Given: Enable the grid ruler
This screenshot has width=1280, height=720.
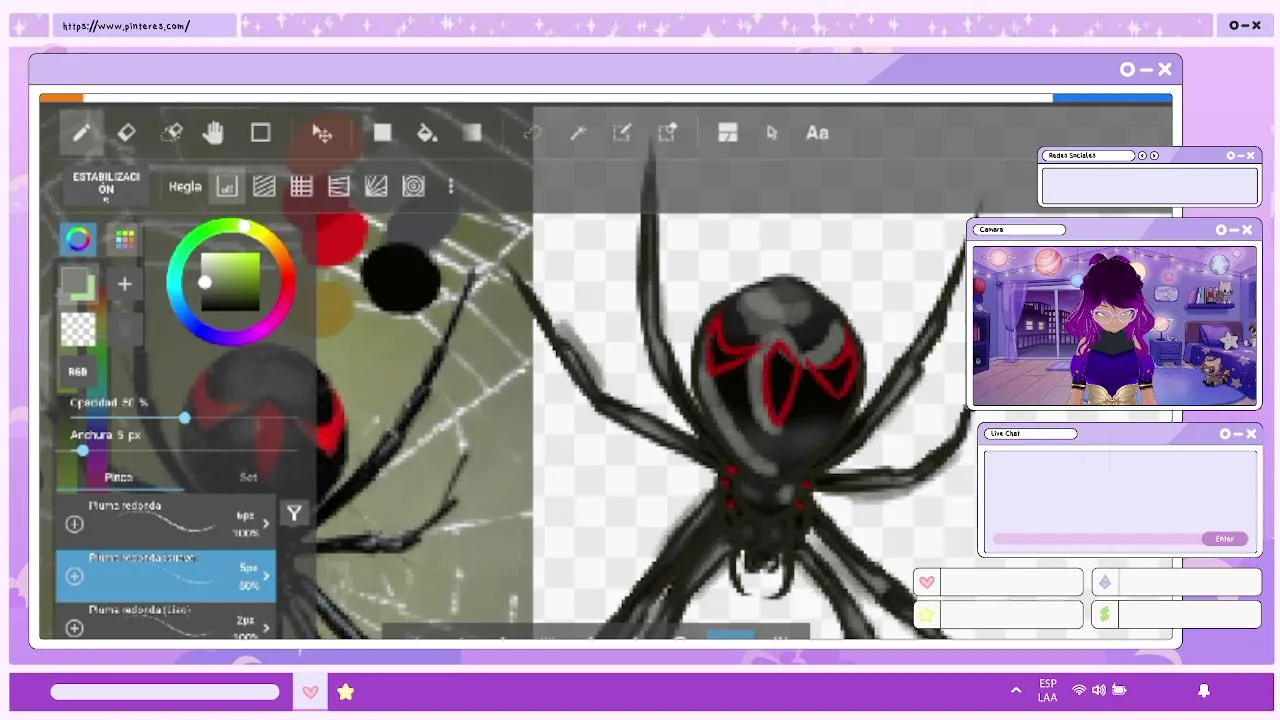Looking at the screenshot, I should point(301,186).
